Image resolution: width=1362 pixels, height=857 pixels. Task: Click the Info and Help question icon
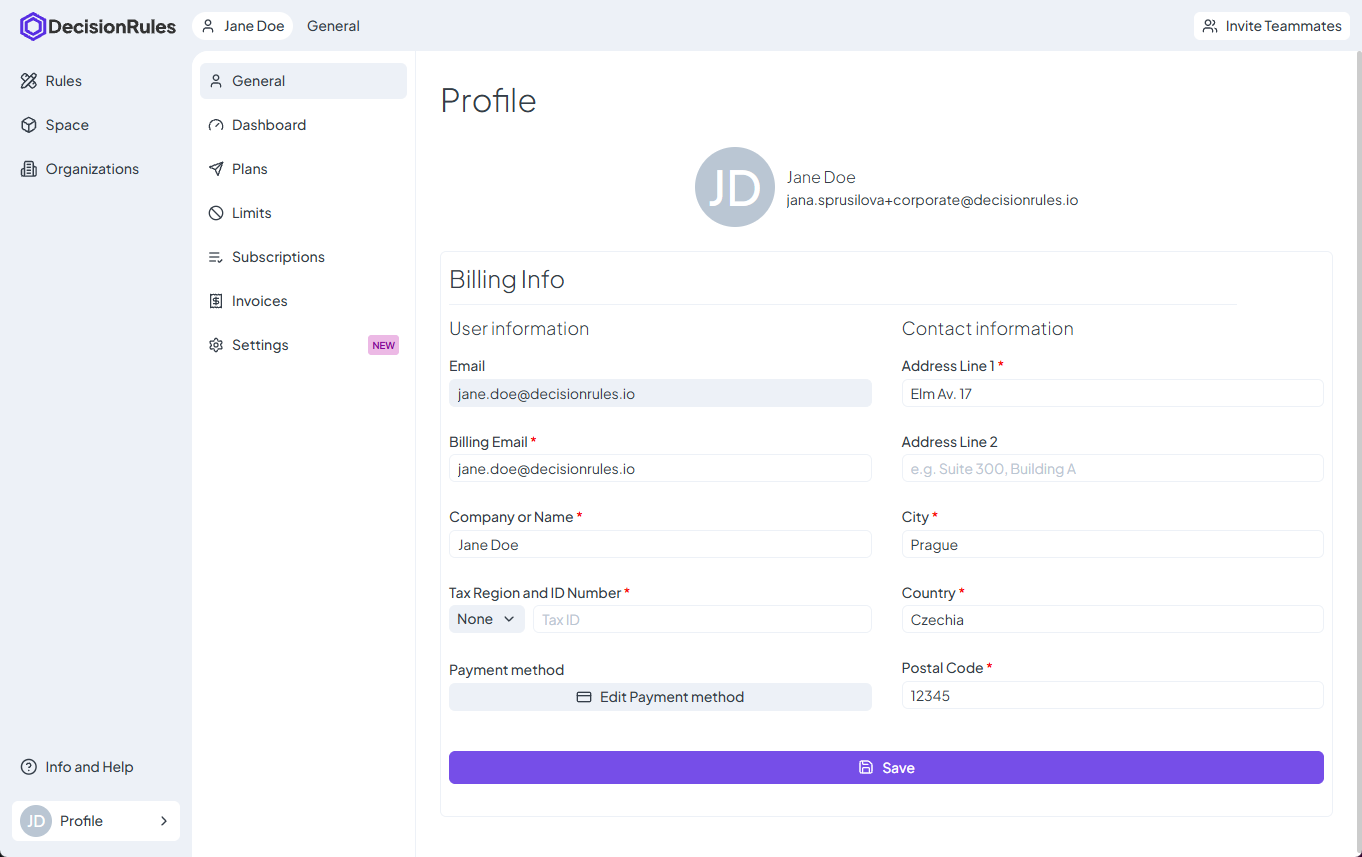[29, 767]
